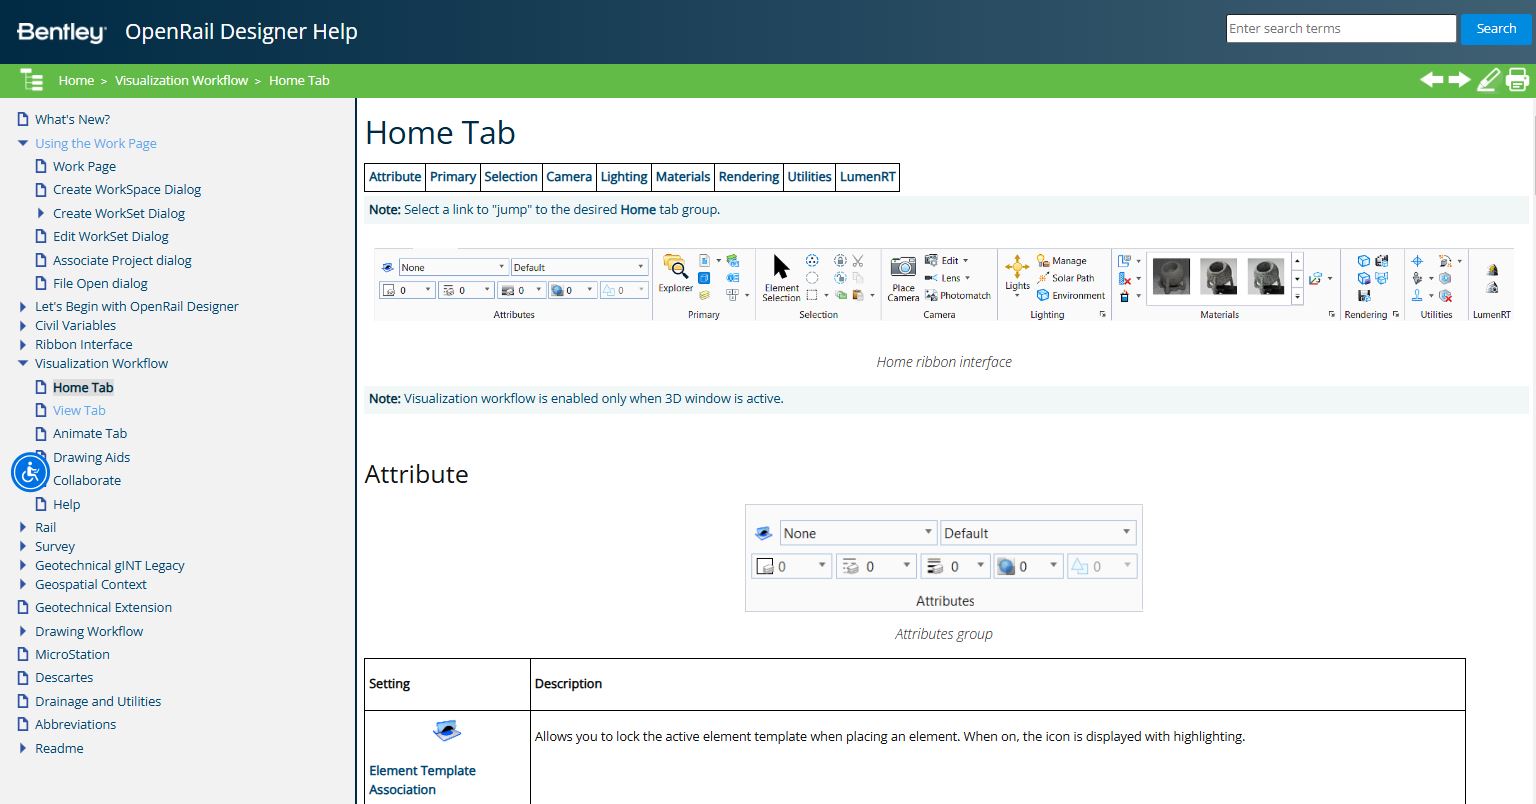Collapse the Visualization Workflow node
The height and width of the screenshot is (804, 1536).
click(23, 363)
